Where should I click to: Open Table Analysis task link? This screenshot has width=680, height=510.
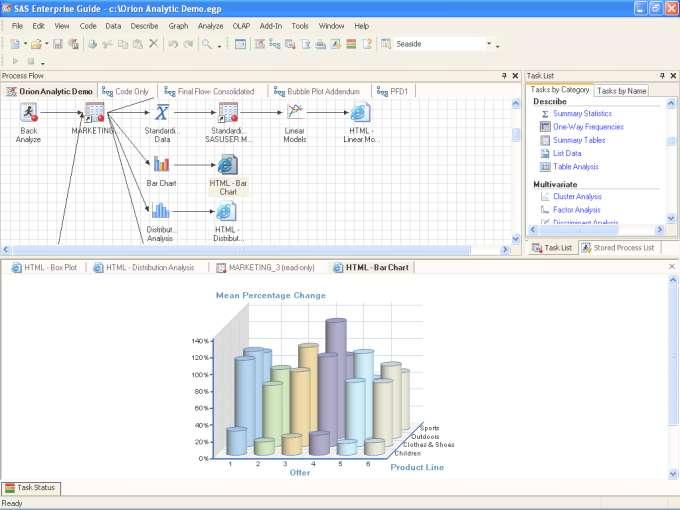575,167
